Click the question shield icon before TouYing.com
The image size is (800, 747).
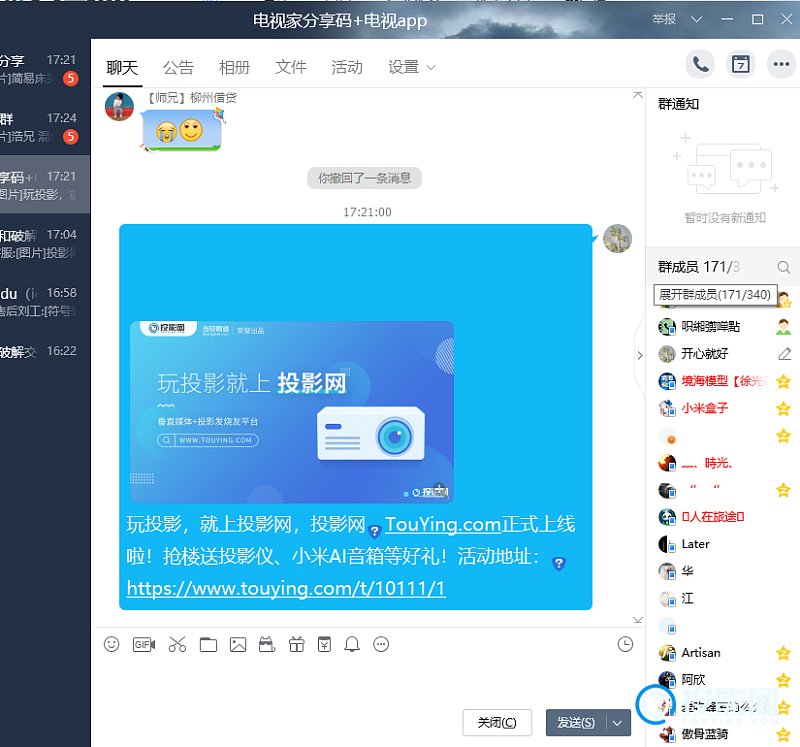pyautogui.click(x=374, y=531)
